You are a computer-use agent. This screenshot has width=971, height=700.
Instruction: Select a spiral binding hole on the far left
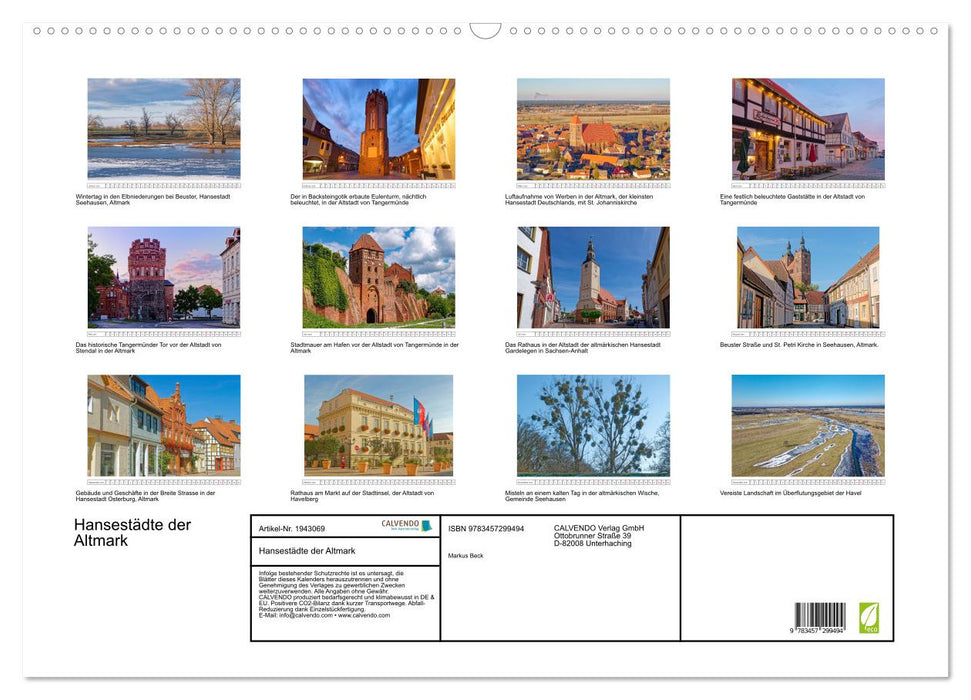tap(38, 31)
